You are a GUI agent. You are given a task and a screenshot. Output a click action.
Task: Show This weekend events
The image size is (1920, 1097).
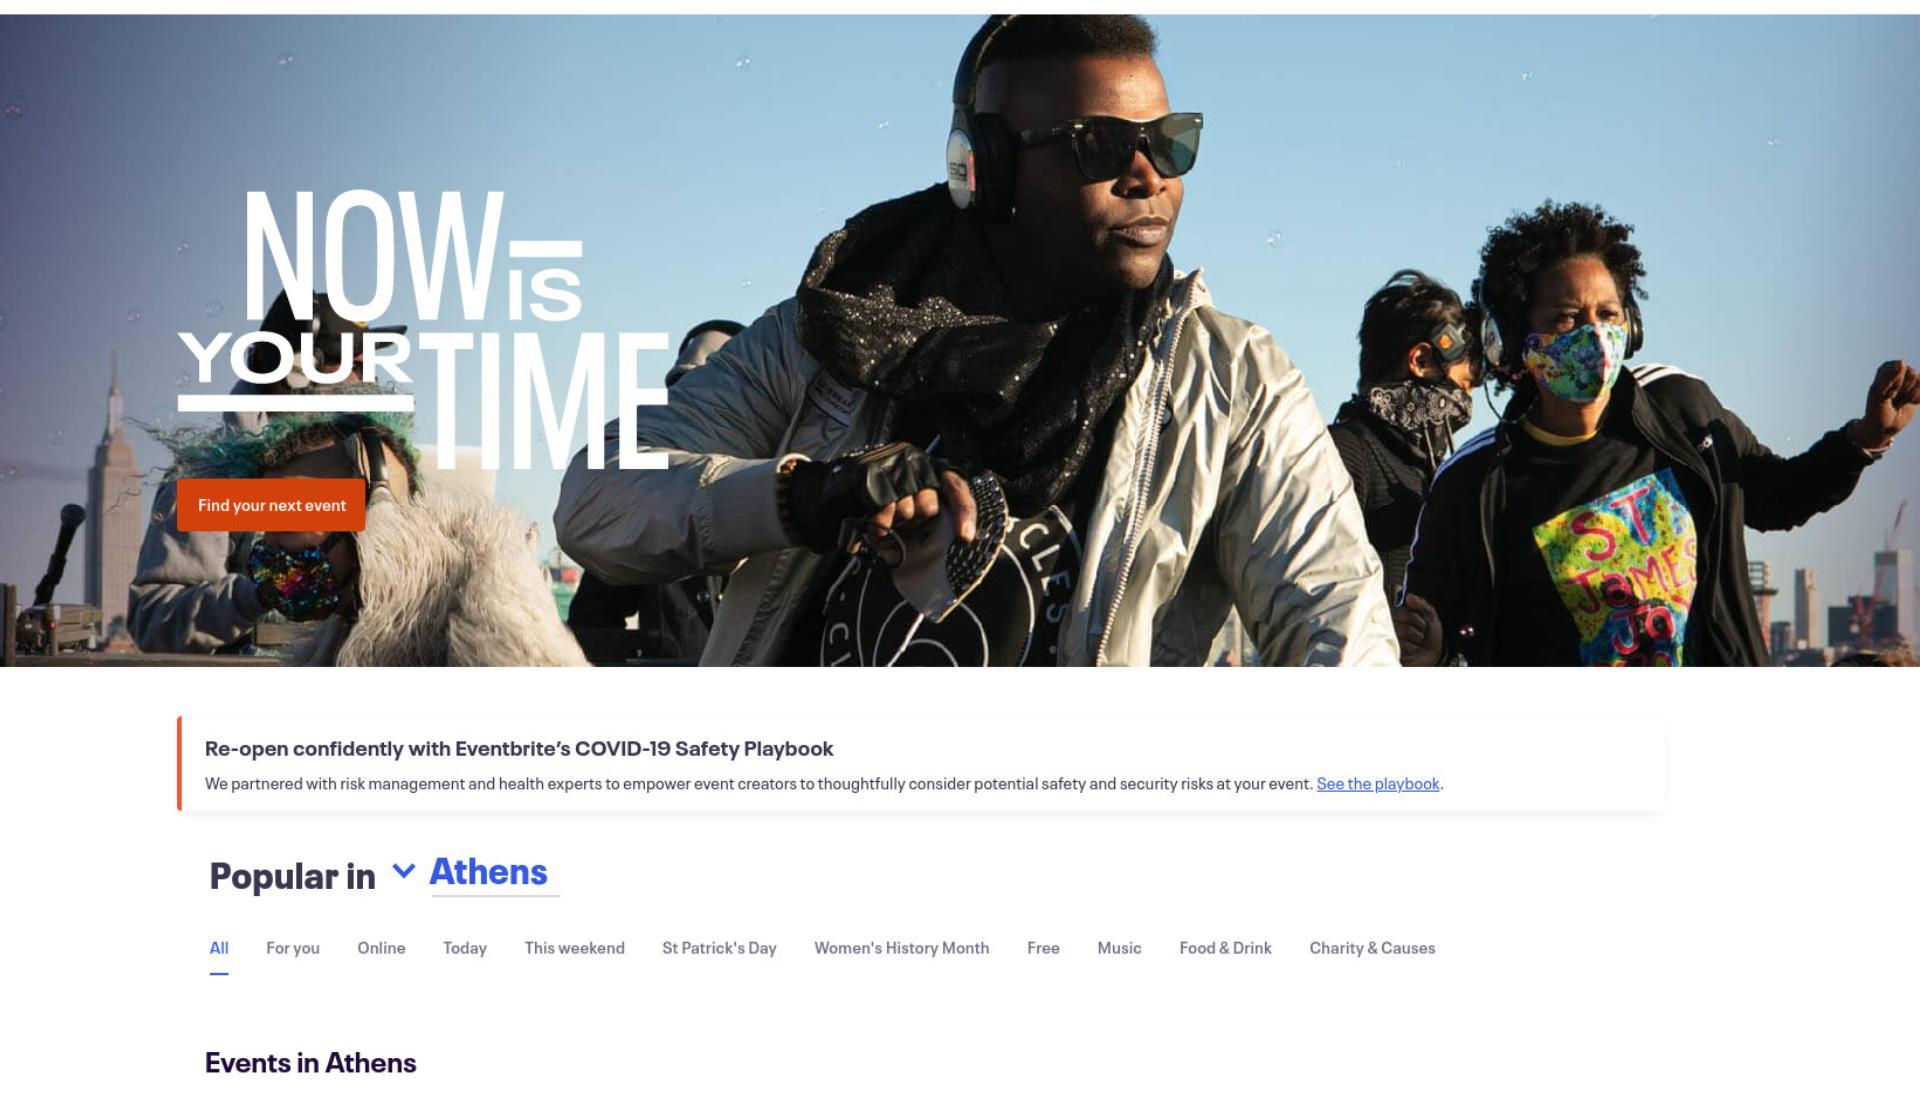[574, 948]
